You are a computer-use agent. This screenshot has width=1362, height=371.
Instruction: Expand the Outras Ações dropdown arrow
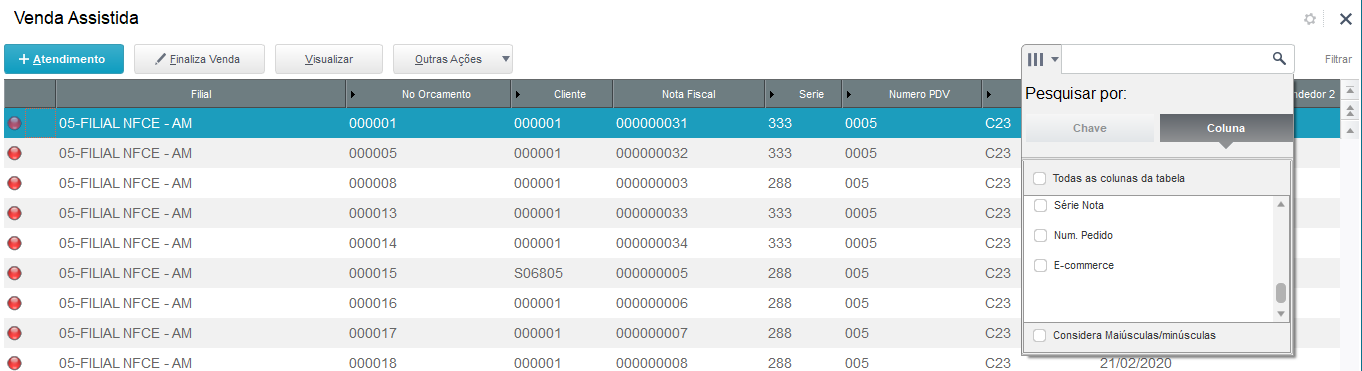pos(505,59)
